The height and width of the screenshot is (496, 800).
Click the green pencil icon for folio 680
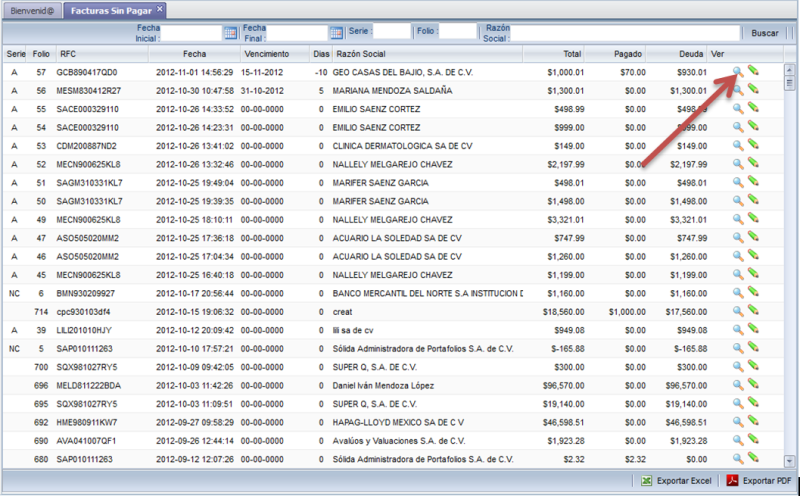[x=753, y=459]
